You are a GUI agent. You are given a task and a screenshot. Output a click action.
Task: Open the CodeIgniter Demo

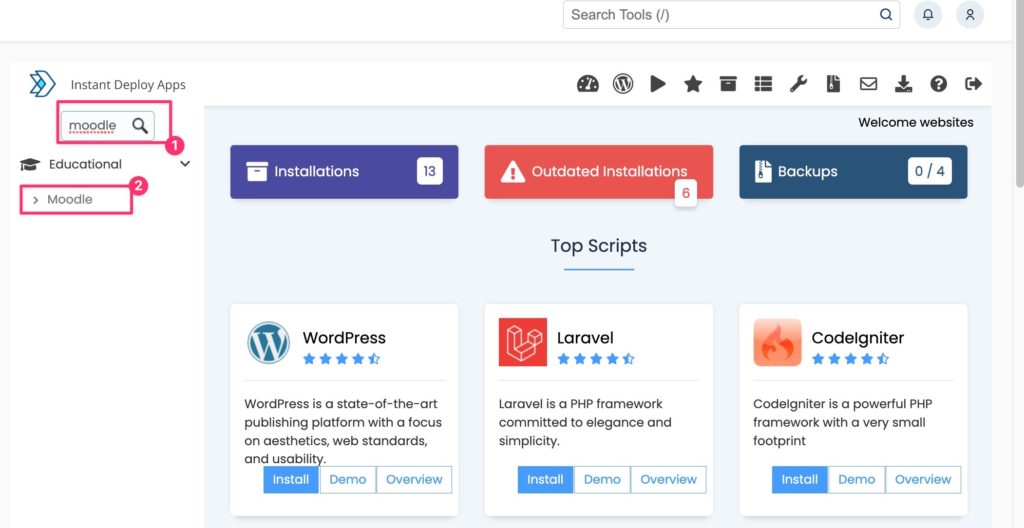(x=857, y=480)
